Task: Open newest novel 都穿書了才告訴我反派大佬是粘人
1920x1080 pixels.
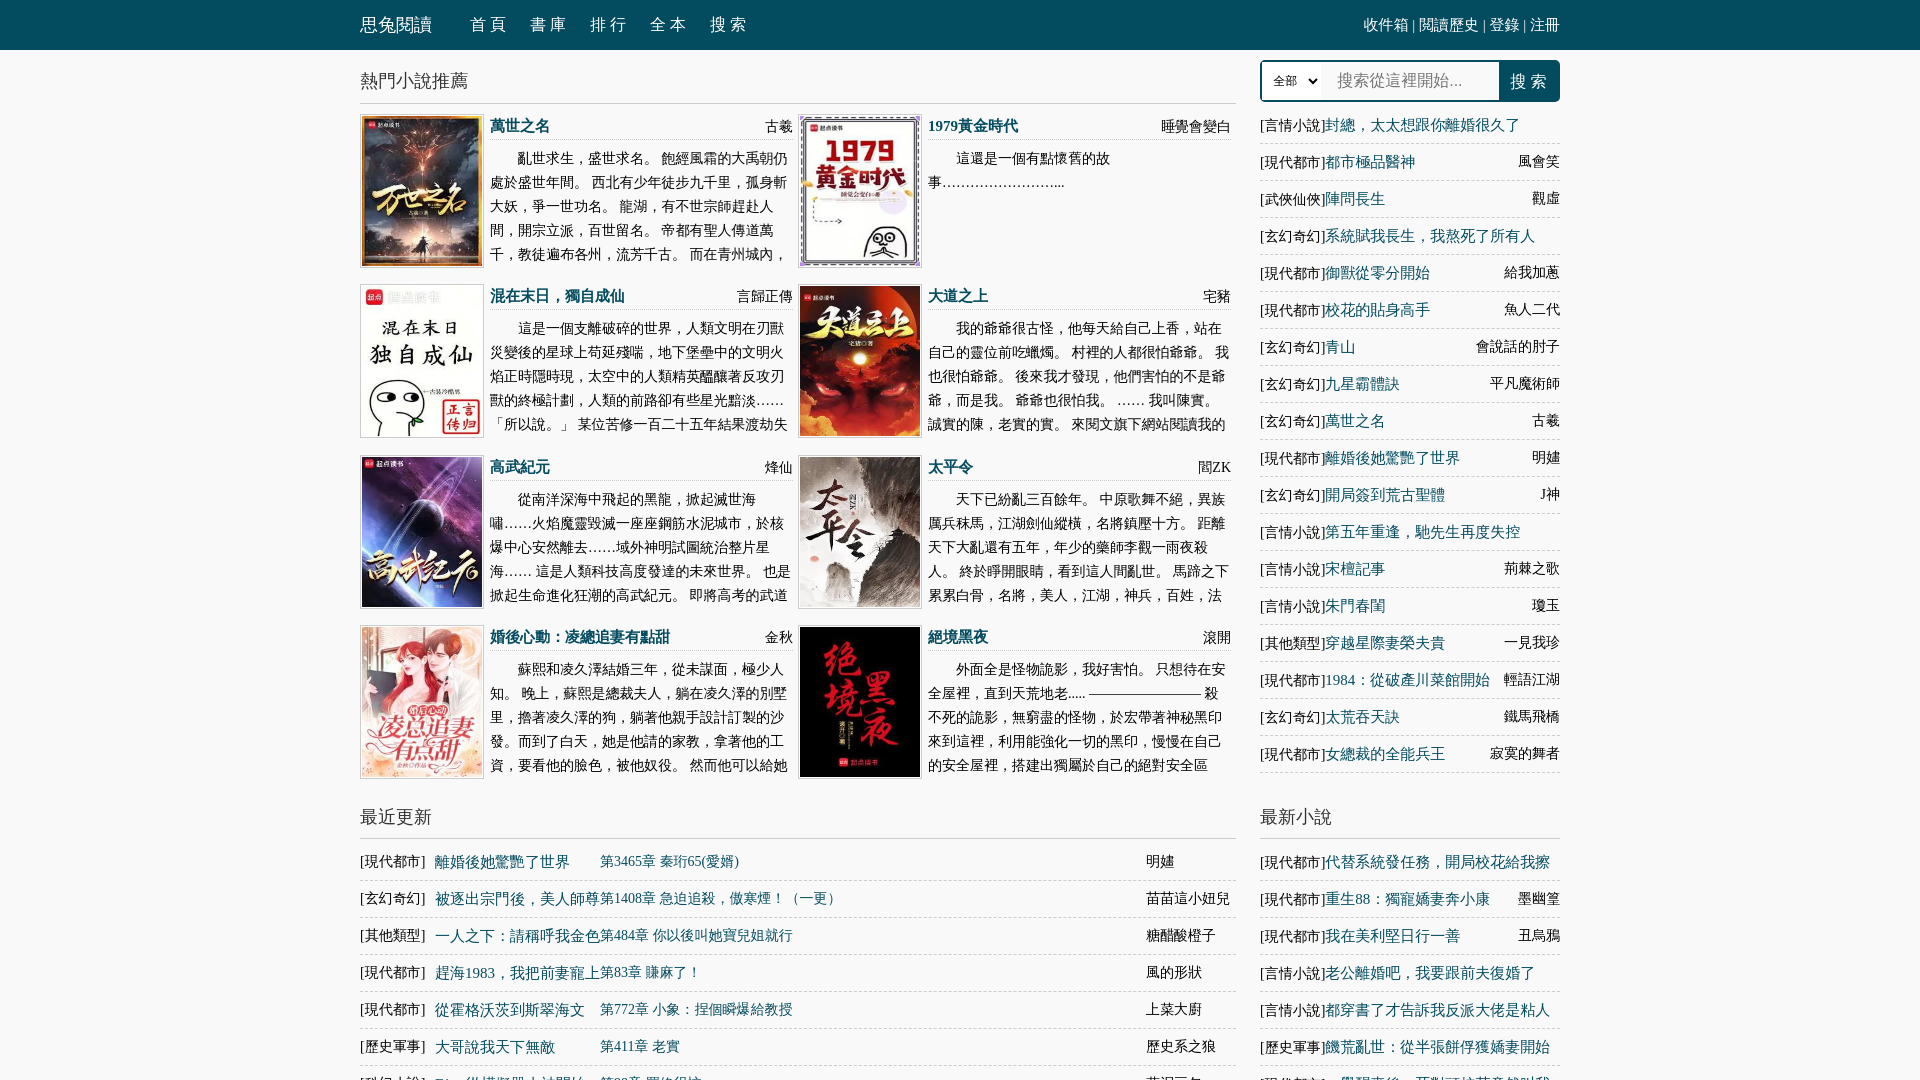Action: (x=1437, y=1010)
